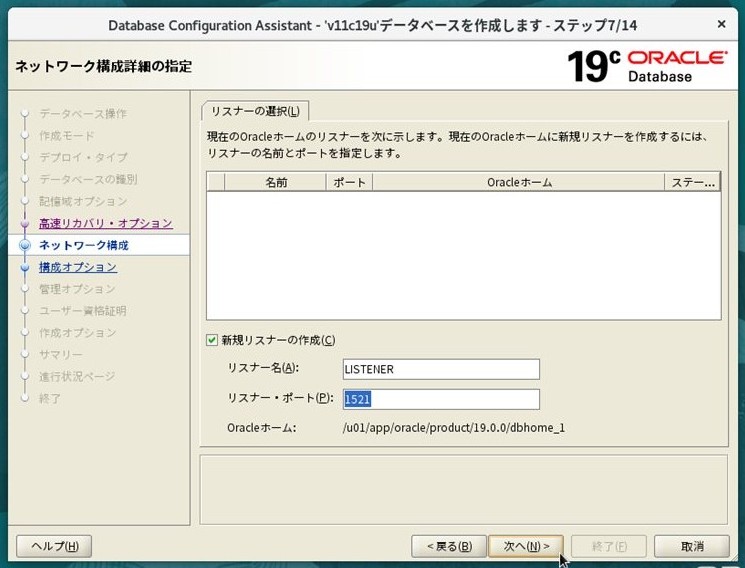This screenshot has height=568, width=745.
Task: Click the データベース操作 step label
Action: coord(83,114)
